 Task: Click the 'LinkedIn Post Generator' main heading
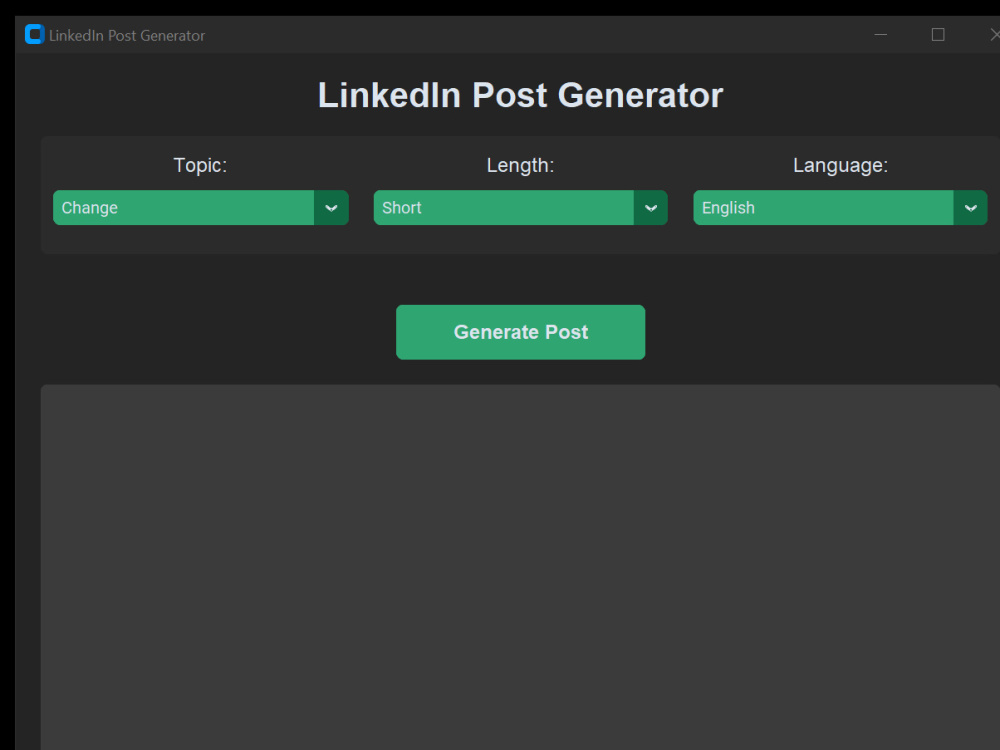pos(520,96)
